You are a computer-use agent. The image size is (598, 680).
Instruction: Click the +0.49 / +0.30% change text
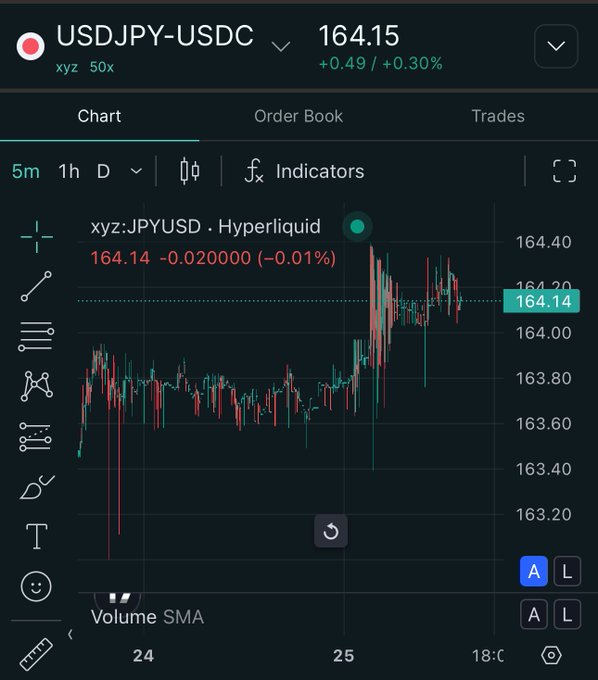(380, 64)
